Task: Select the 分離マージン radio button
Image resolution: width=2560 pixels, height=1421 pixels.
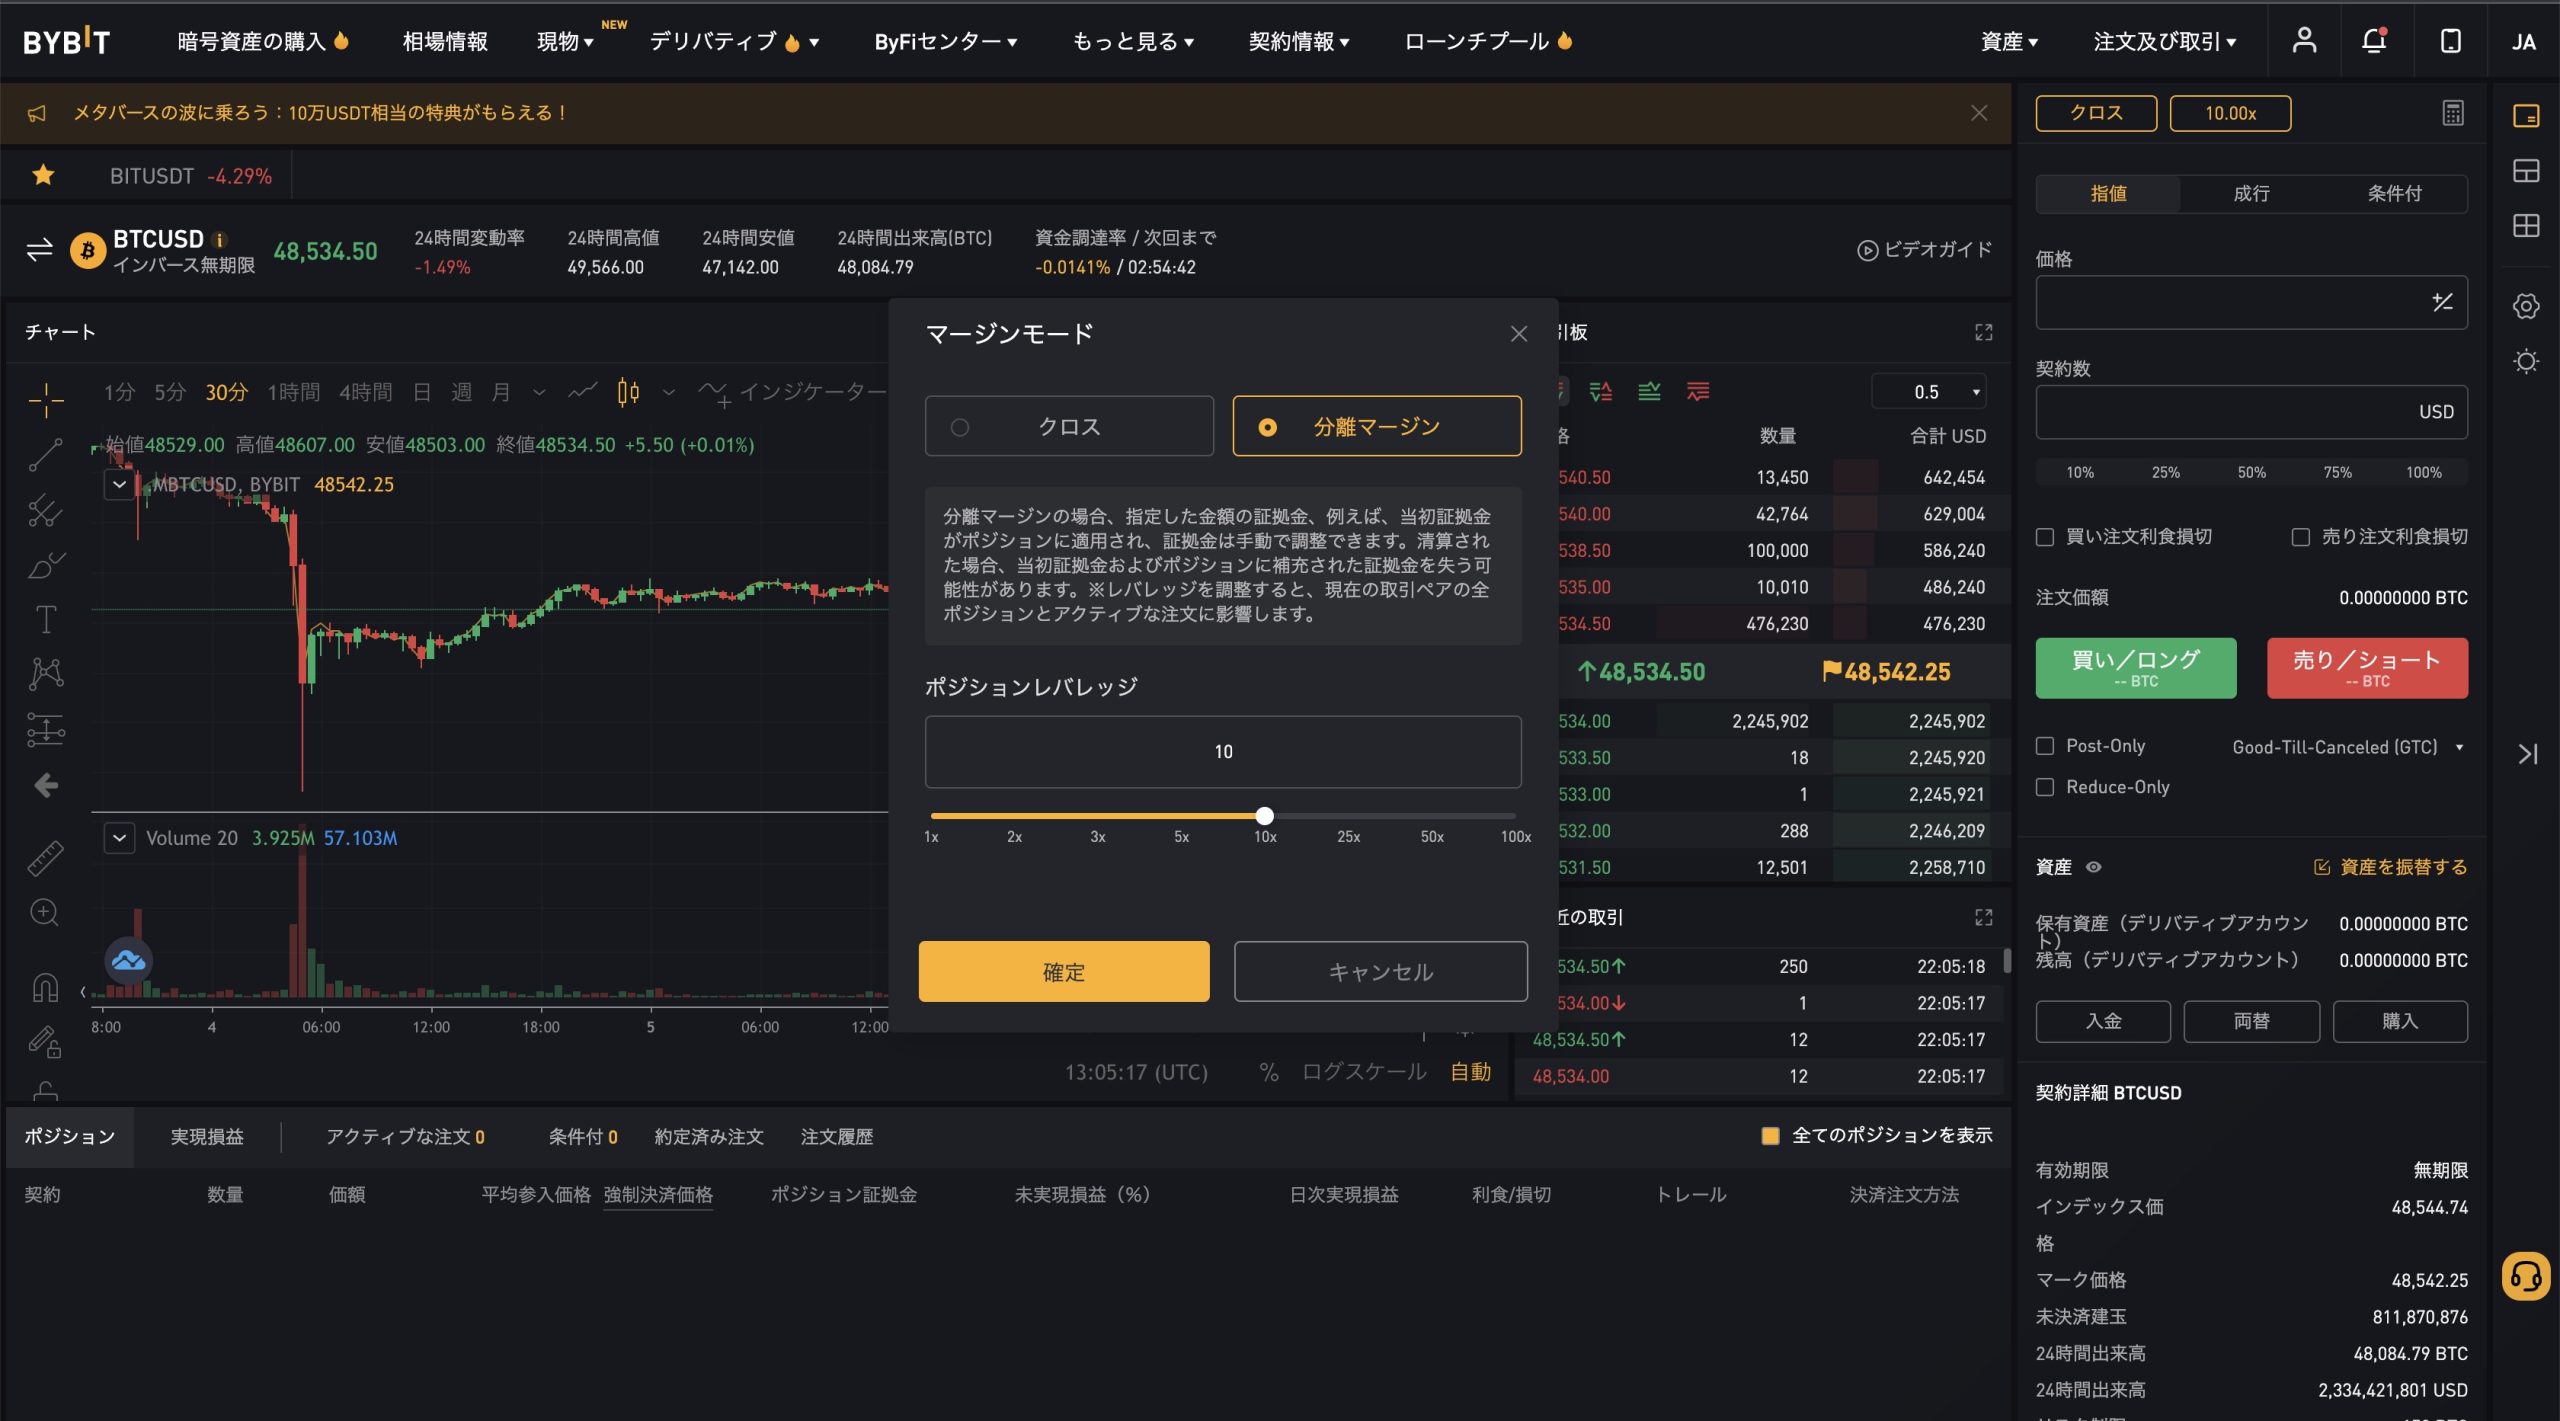Action: click(x=1270, y=426)
